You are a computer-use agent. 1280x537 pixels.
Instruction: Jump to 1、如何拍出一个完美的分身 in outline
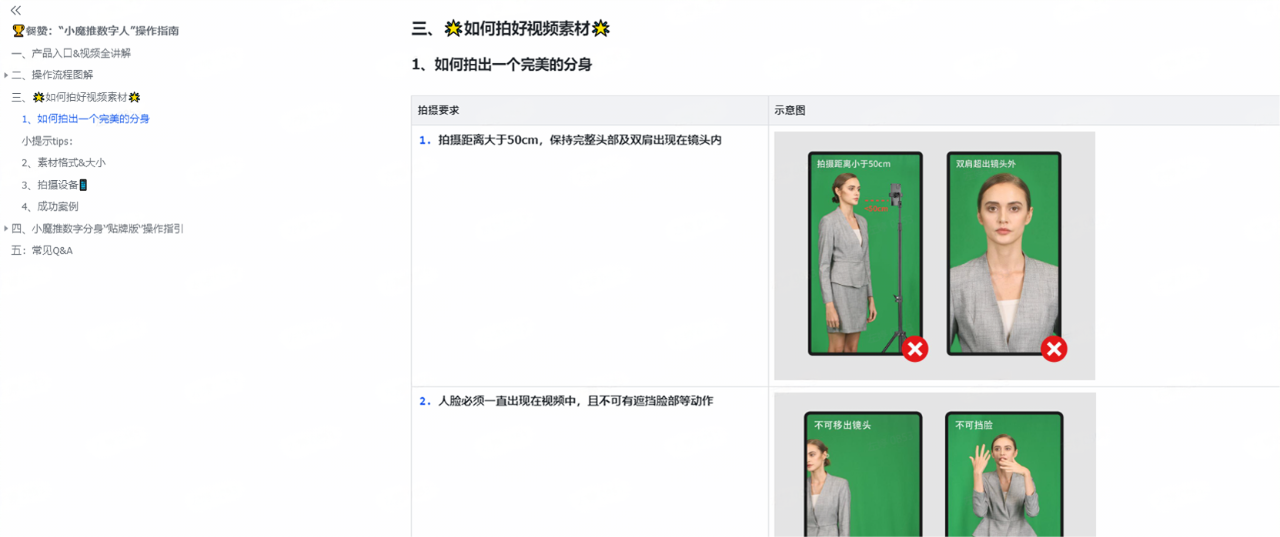[93, 119]
